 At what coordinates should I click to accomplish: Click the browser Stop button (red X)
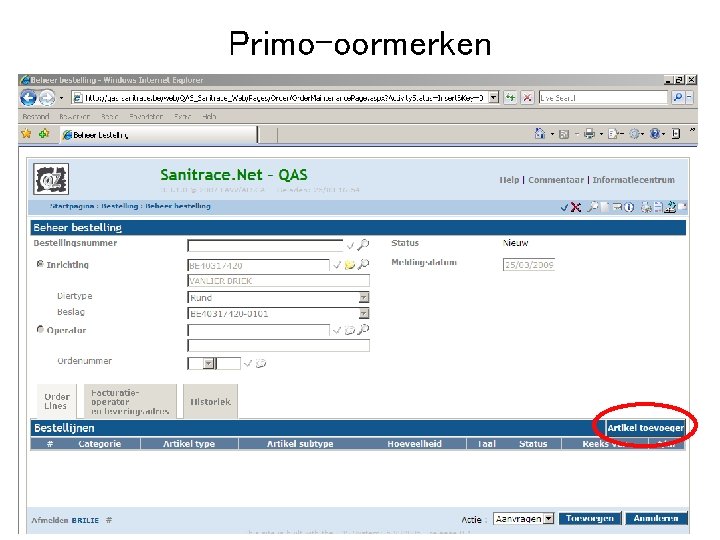point(527,97)
